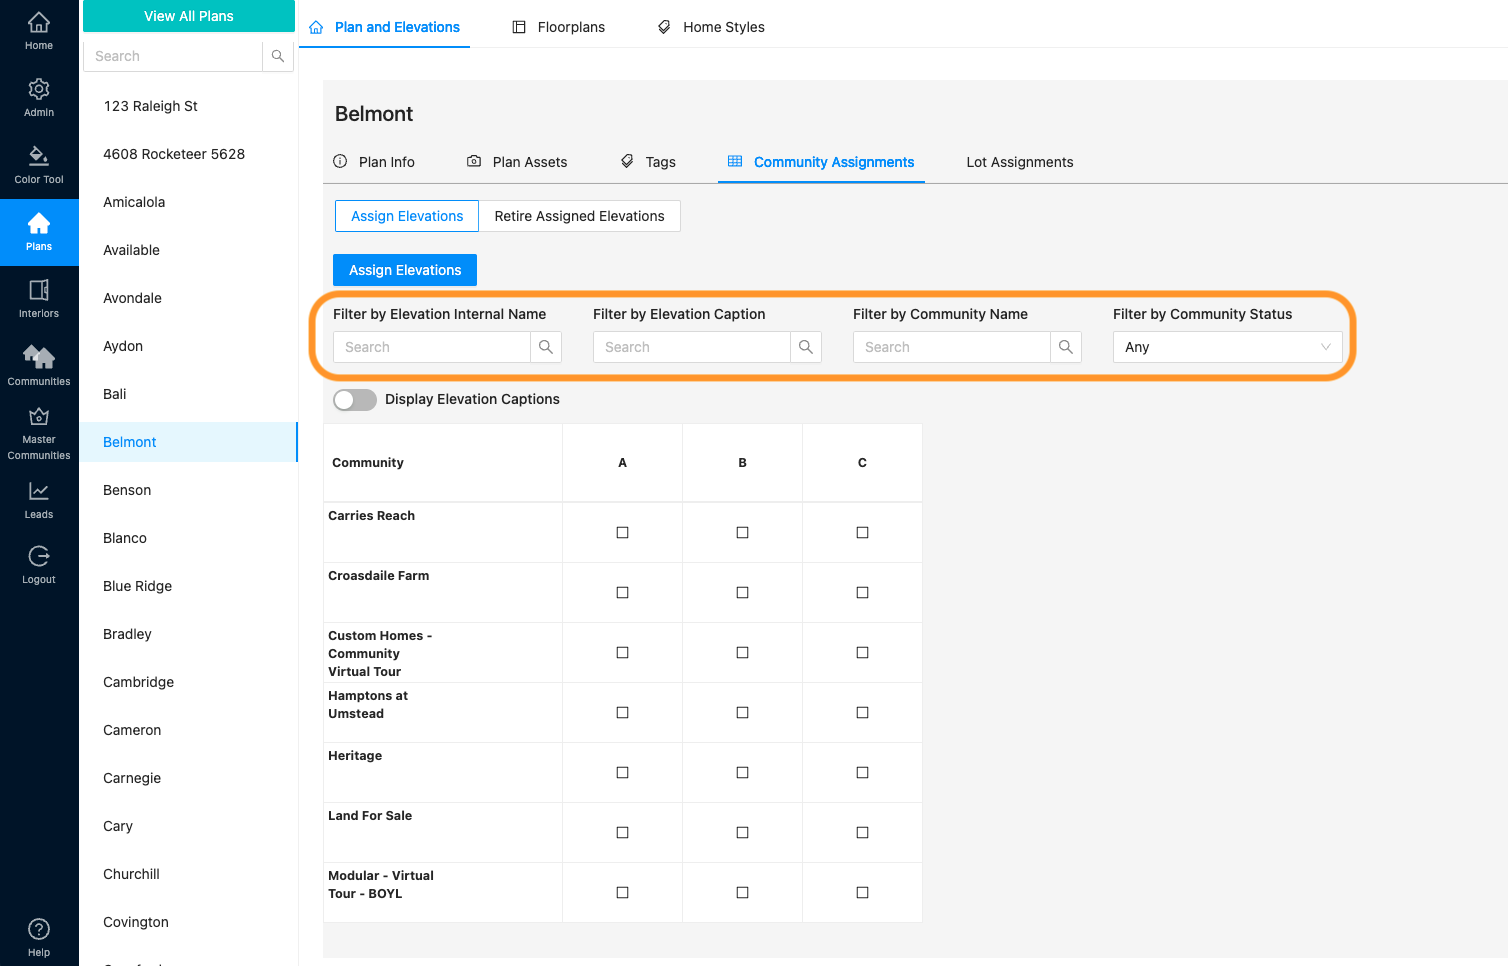Select Retire Assigned Elevations option
The width and height of the screenshot is (1508, 966).
[579, 216]
